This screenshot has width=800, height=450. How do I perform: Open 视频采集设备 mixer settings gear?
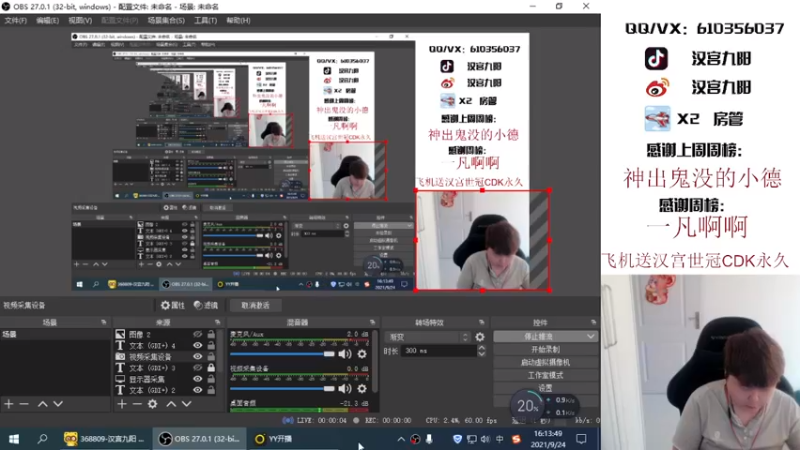point(362,389)
